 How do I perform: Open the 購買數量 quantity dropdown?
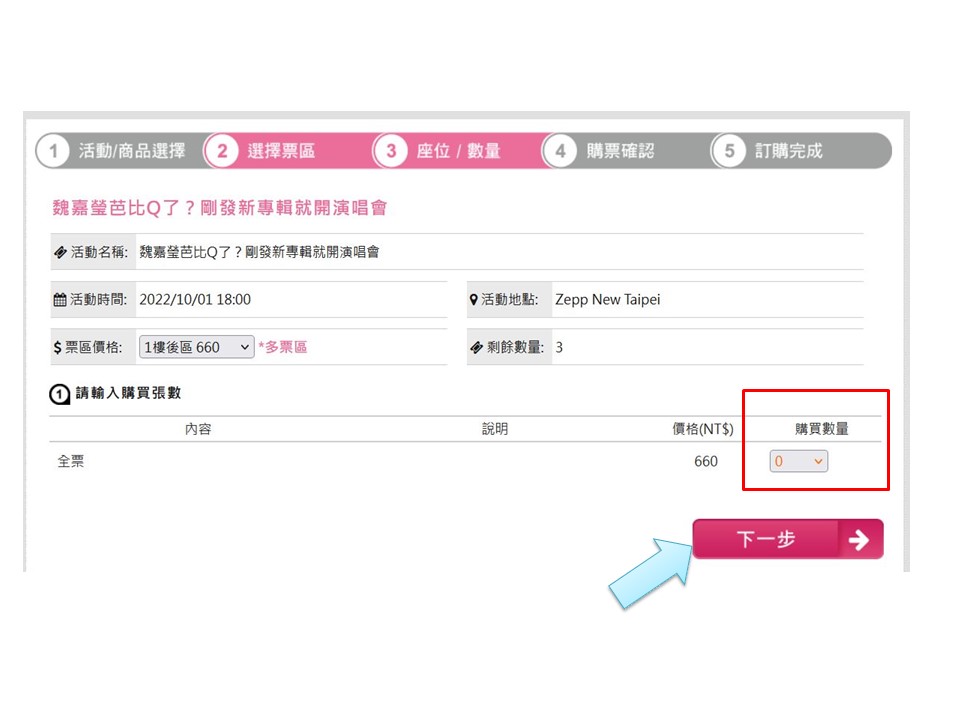[x=798, y=461]
